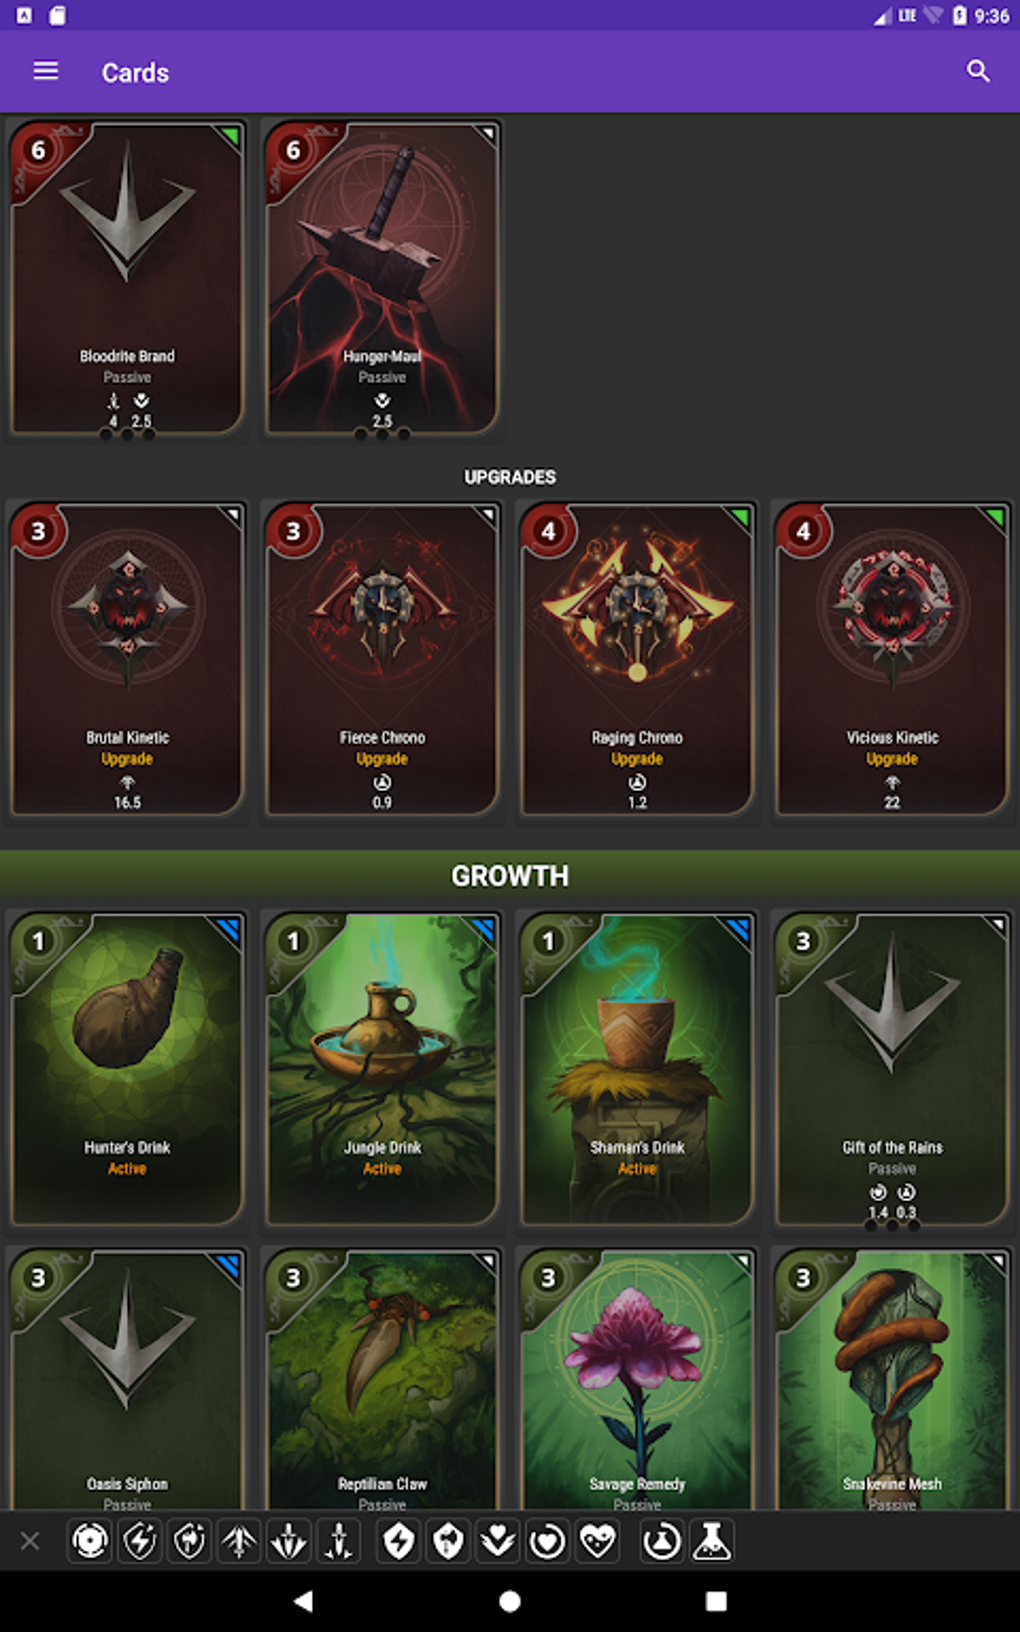Tap the search magnifier icon

[x=978, y=71]
